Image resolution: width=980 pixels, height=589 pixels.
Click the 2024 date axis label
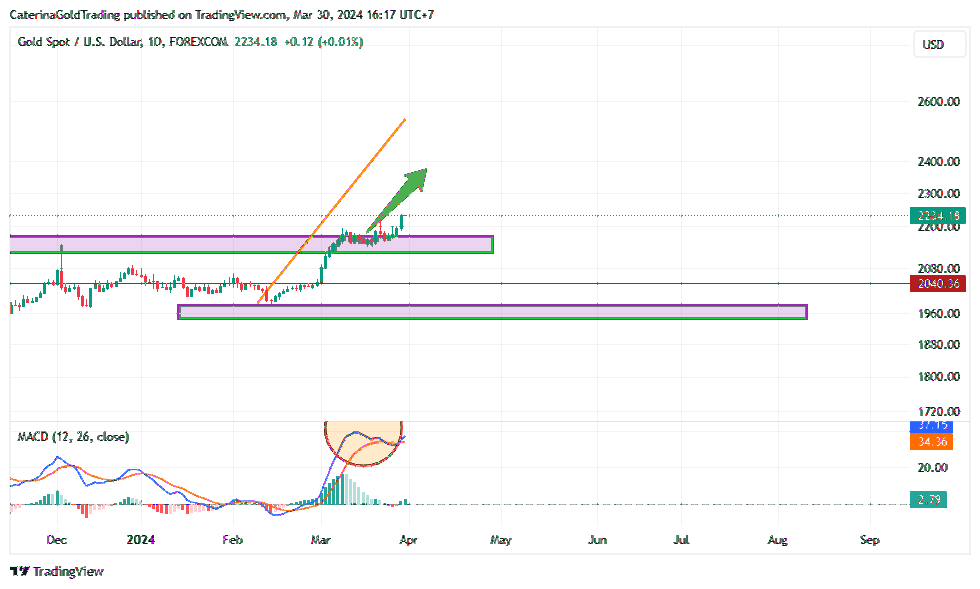(x=141, y=540)
